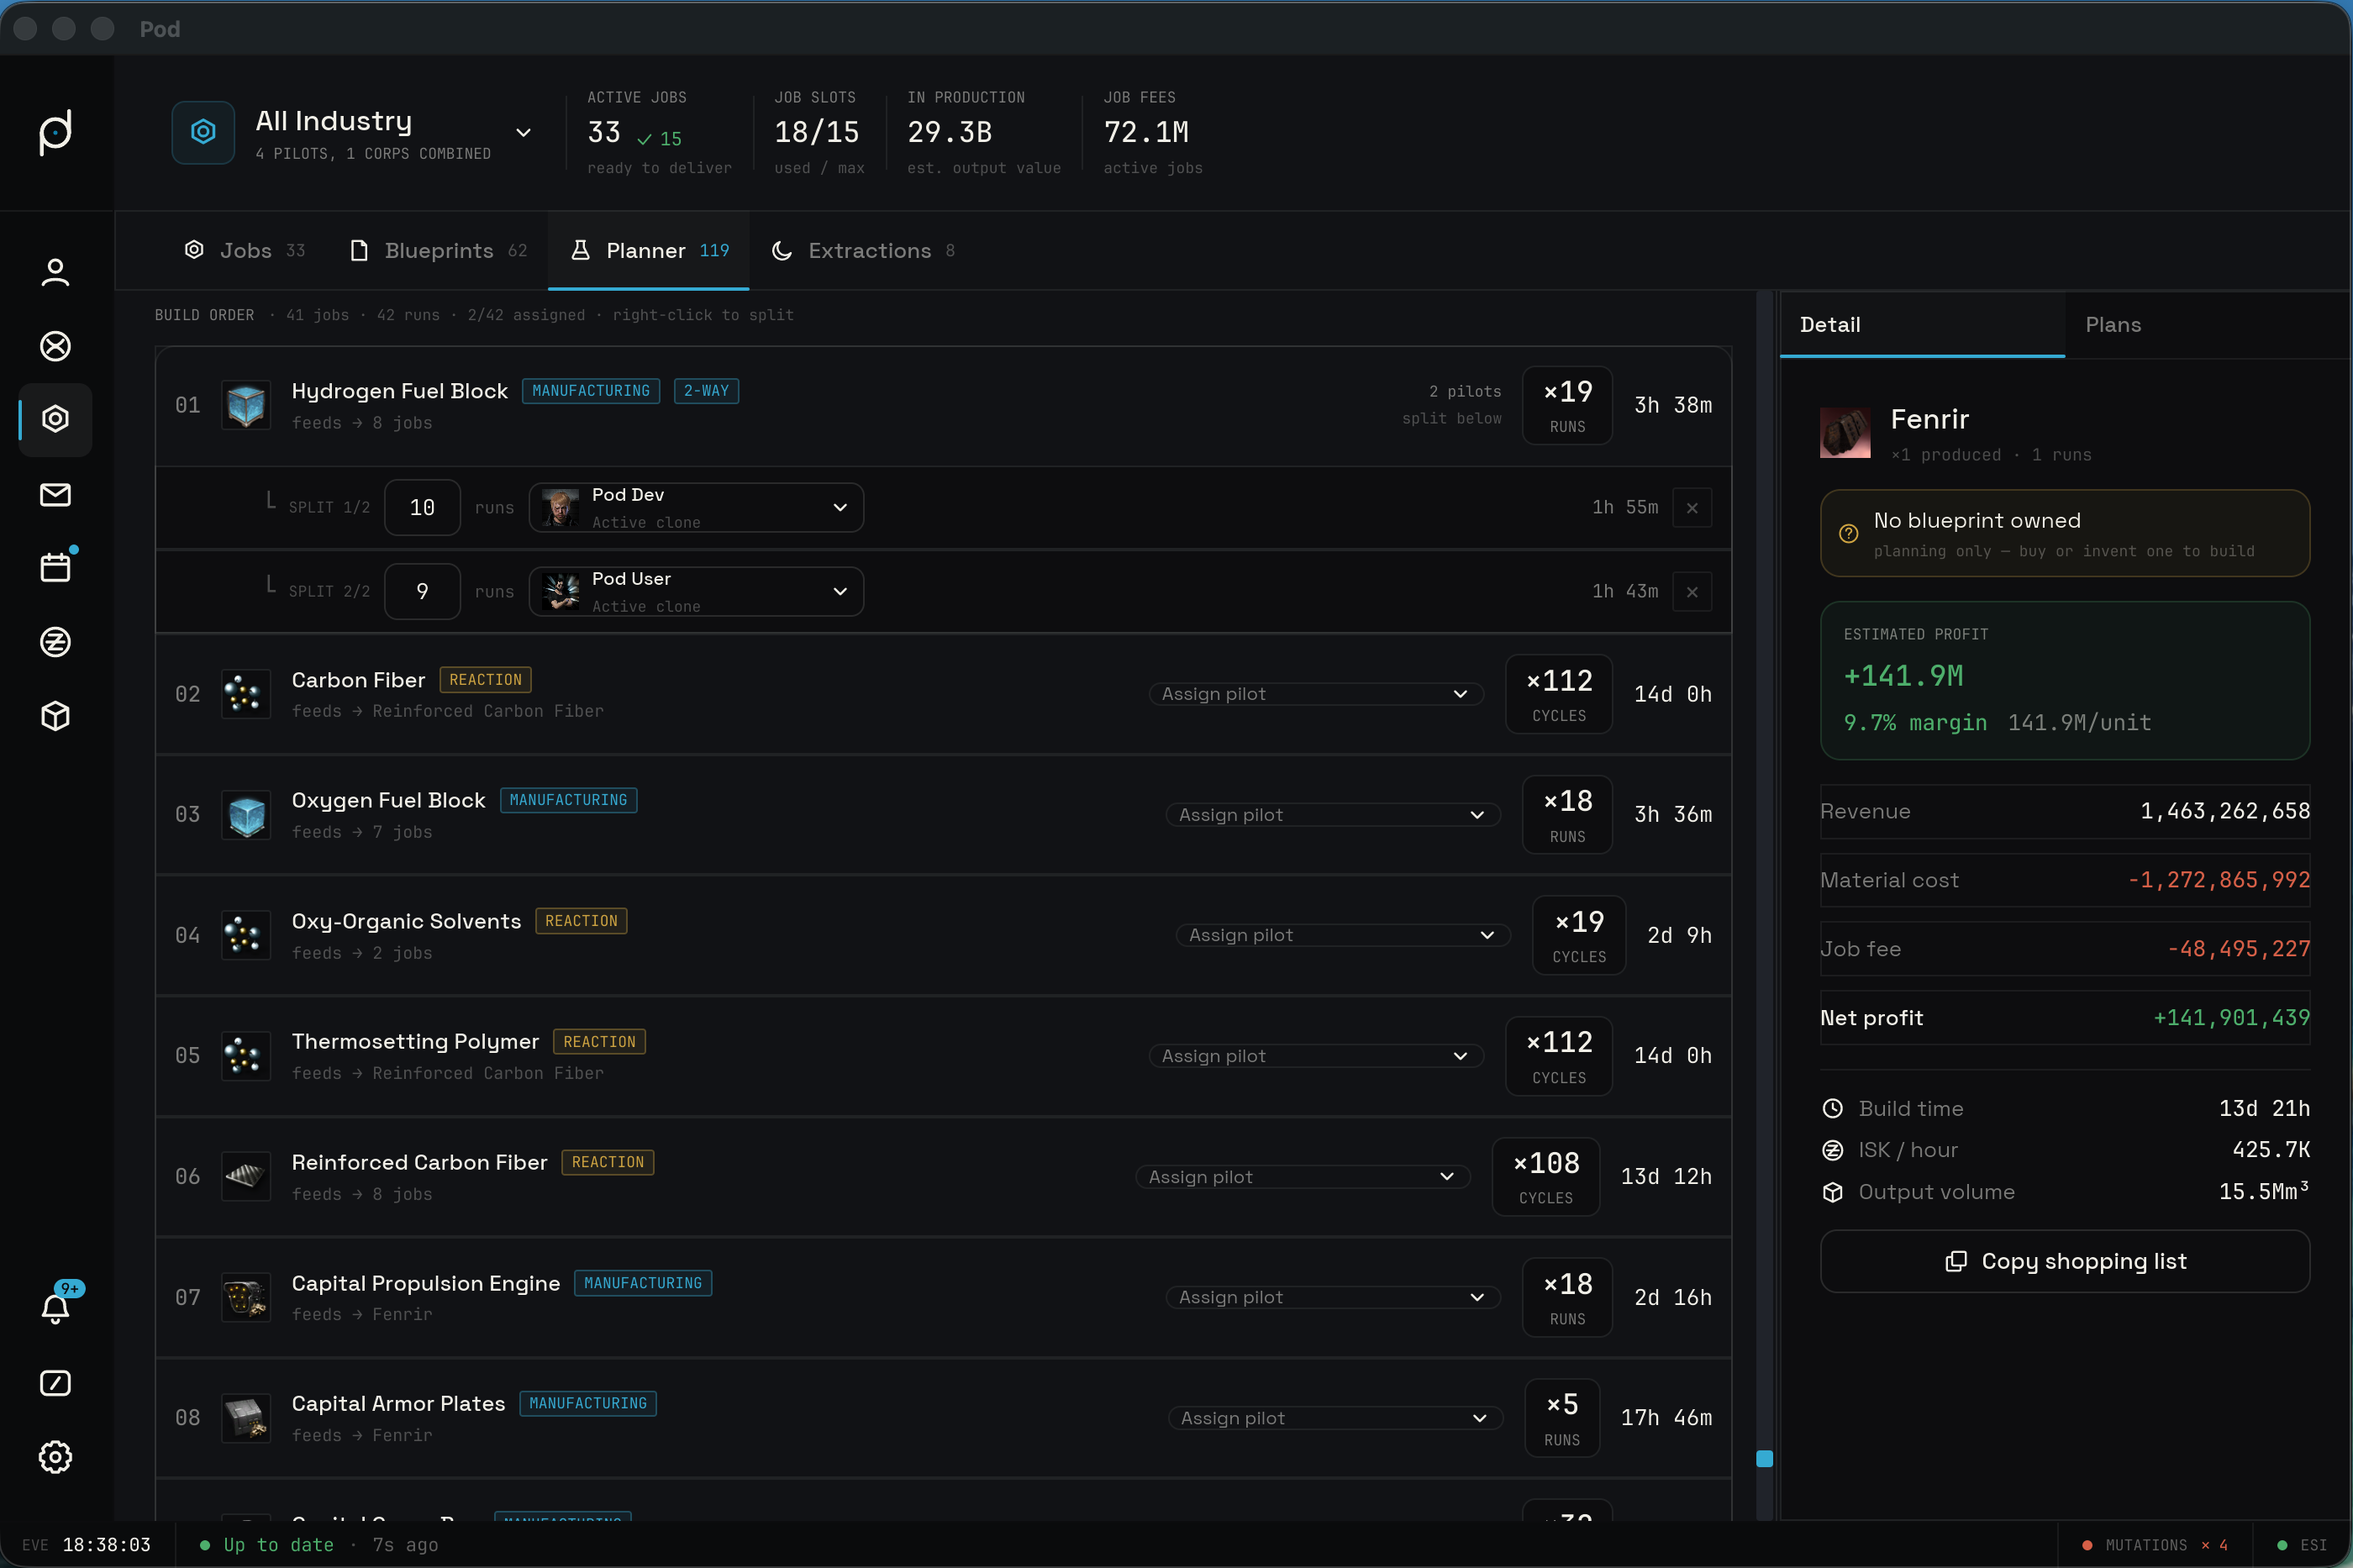2353x1568 pixels.
Task: Open Assign pilot dropdown for Capital Propulsion Engine
Action: [x=1333, y=1297]
